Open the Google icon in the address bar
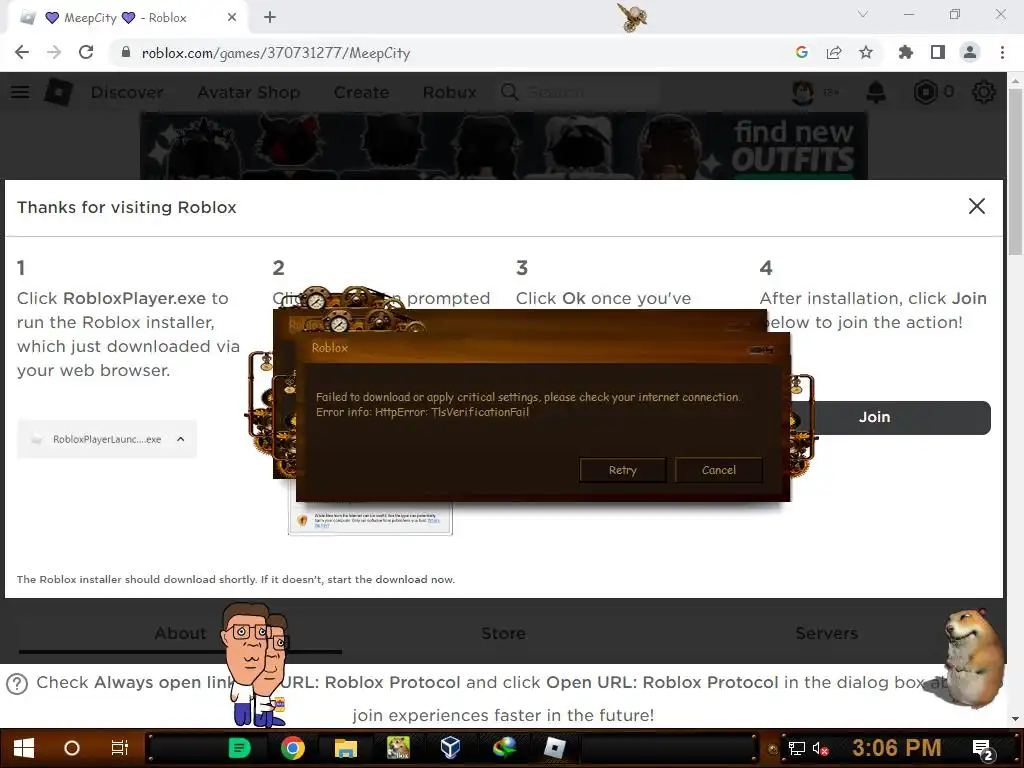 [802, 52]
